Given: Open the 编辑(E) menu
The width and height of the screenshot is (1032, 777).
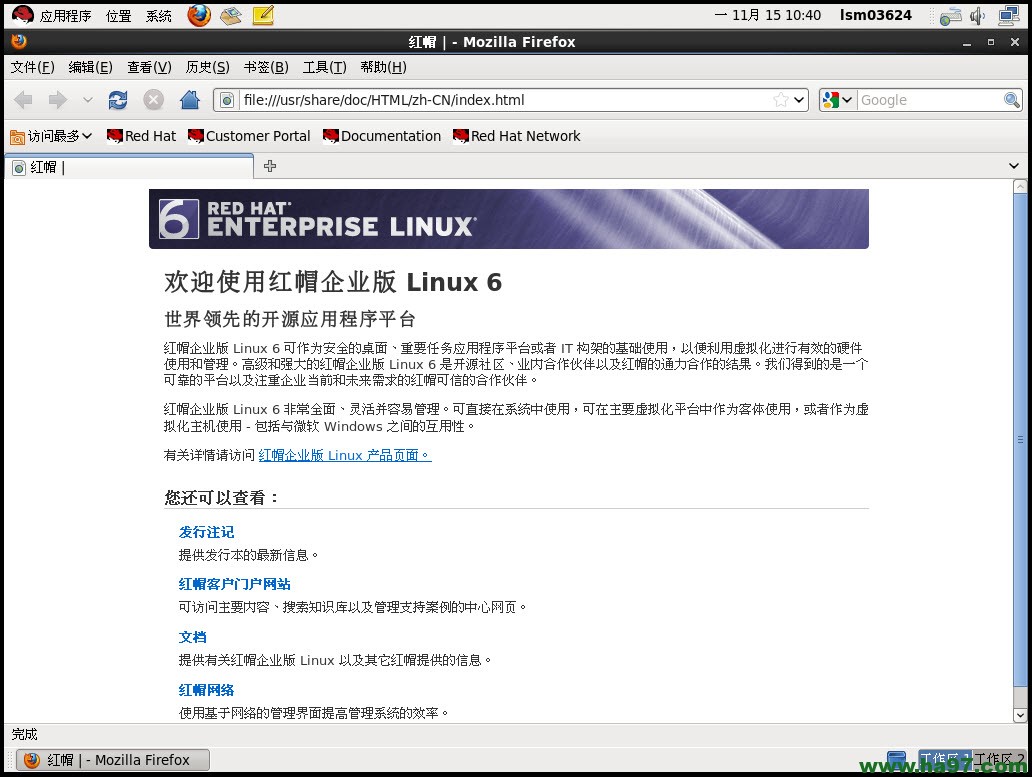Looking at the screenshot, I should (x=90, y=67).
